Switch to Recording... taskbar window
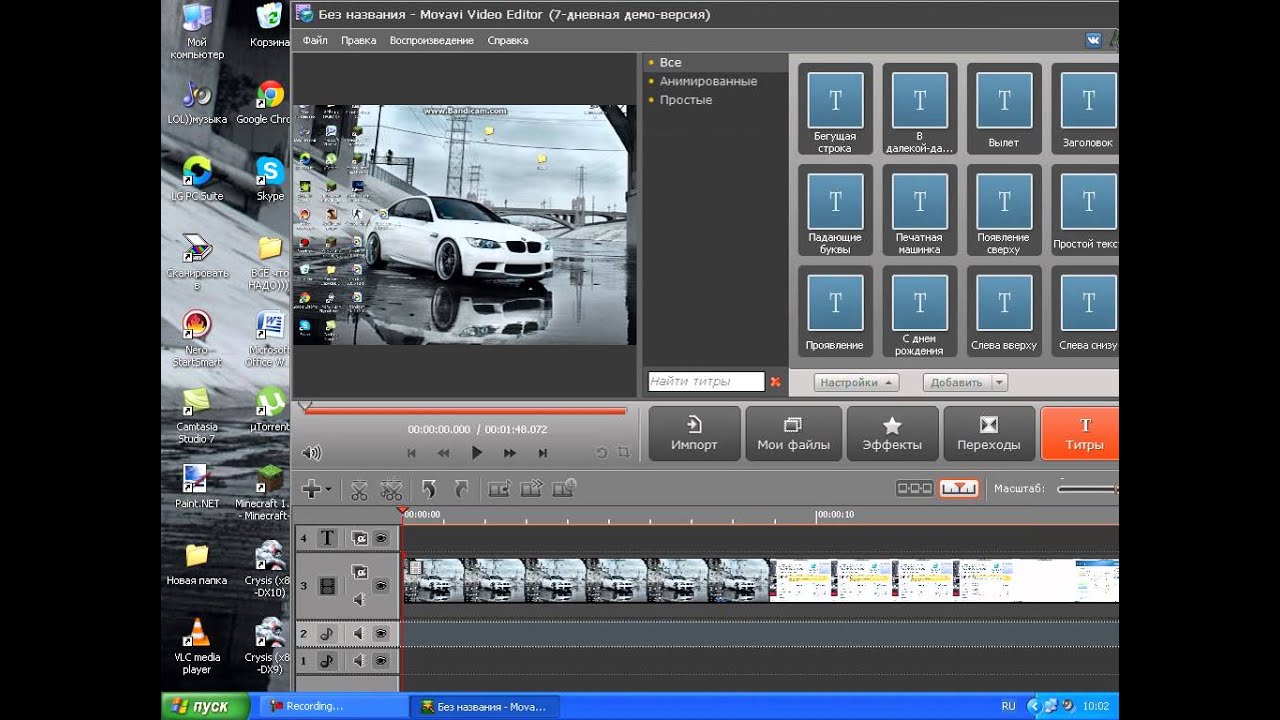This screenshot has width=1280, height=720. pos(334,706)
